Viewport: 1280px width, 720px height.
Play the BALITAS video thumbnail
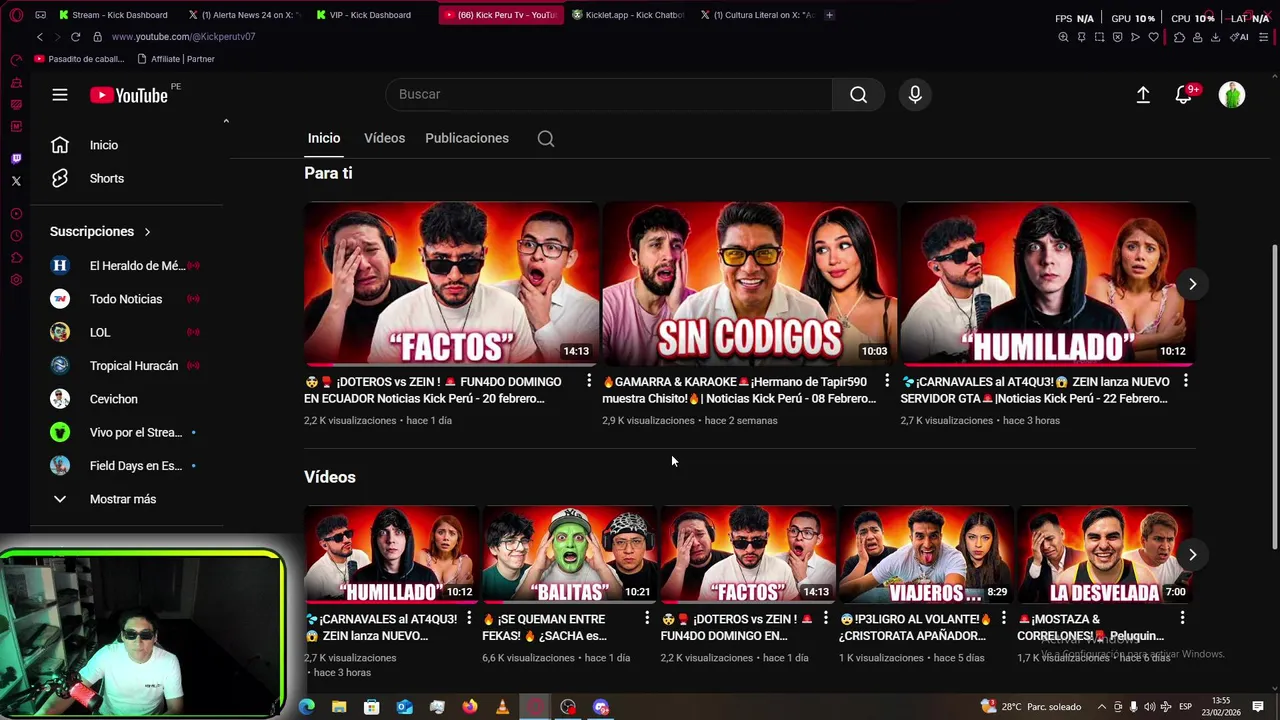569,554
